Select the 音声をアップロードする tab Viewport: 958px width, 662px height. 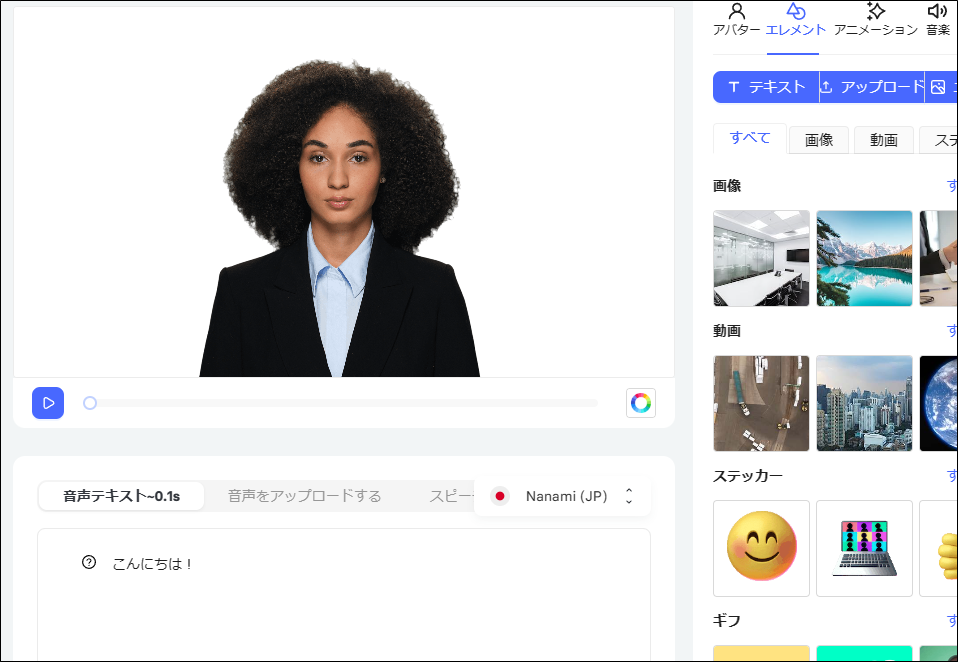pos(304,496)
